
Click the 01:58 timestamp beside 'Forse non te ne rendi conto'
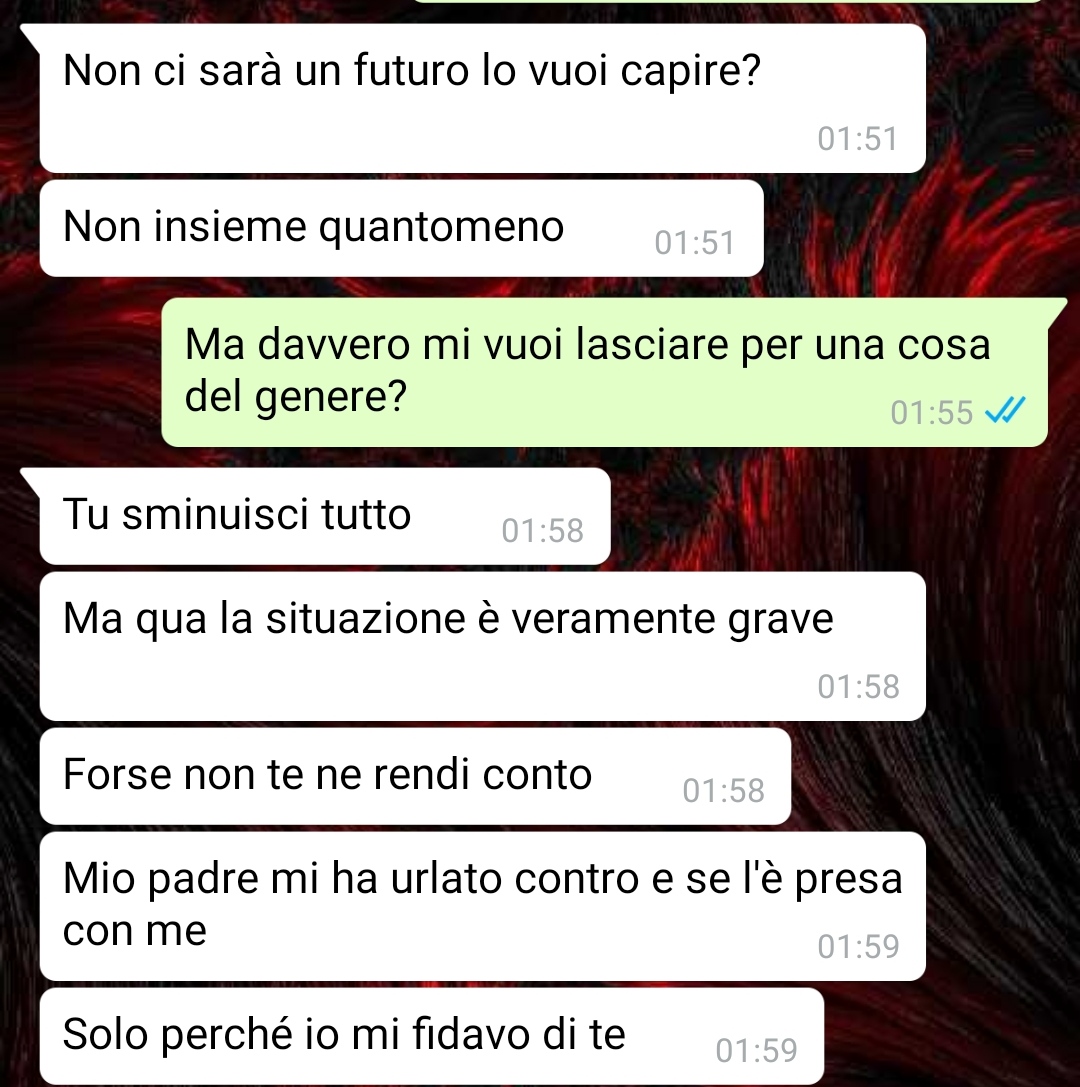(x=723, y=791)
